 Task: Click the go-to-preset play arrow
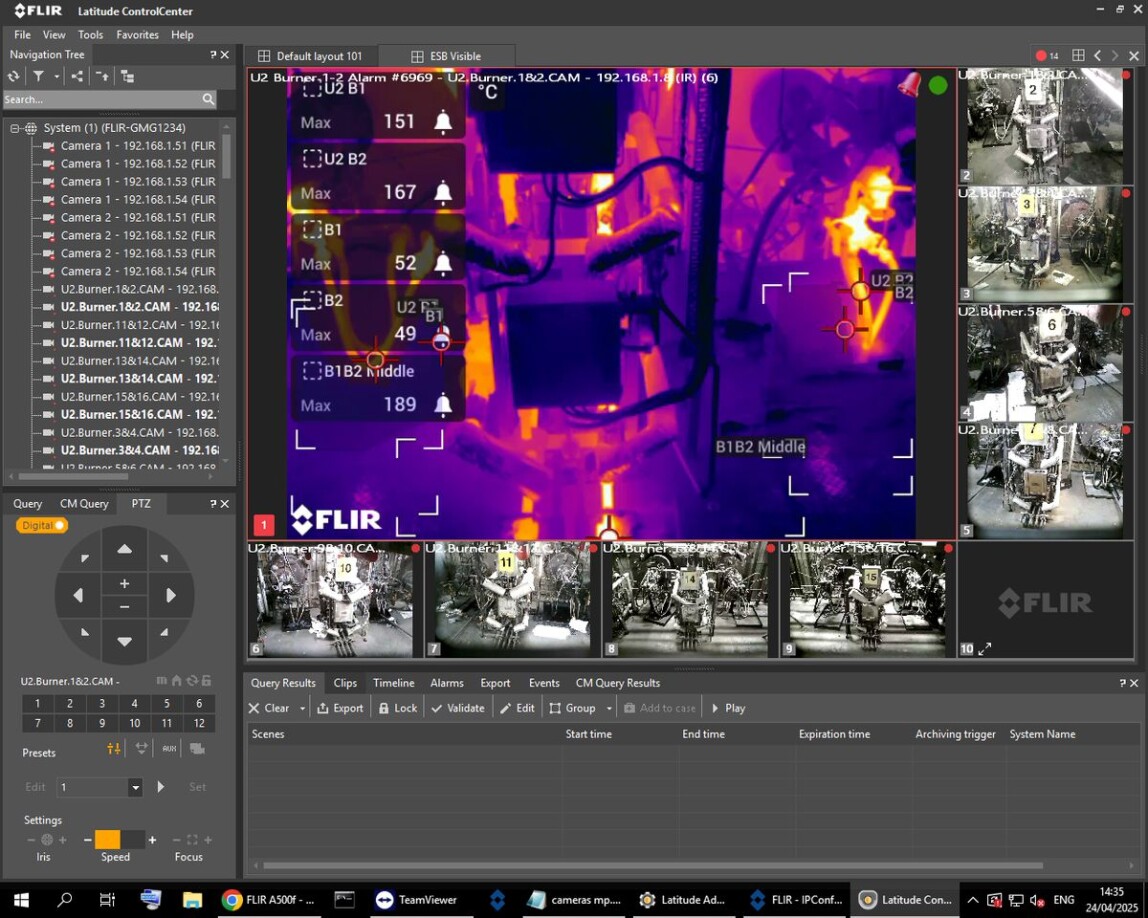pos(161,787)
